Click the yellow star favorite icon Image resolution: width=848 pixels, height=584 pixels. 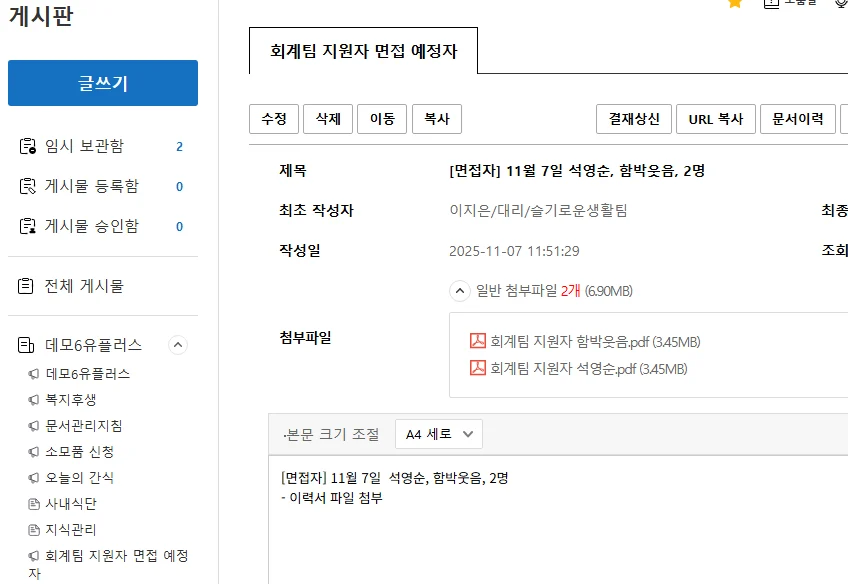click(x=735, y=3)
